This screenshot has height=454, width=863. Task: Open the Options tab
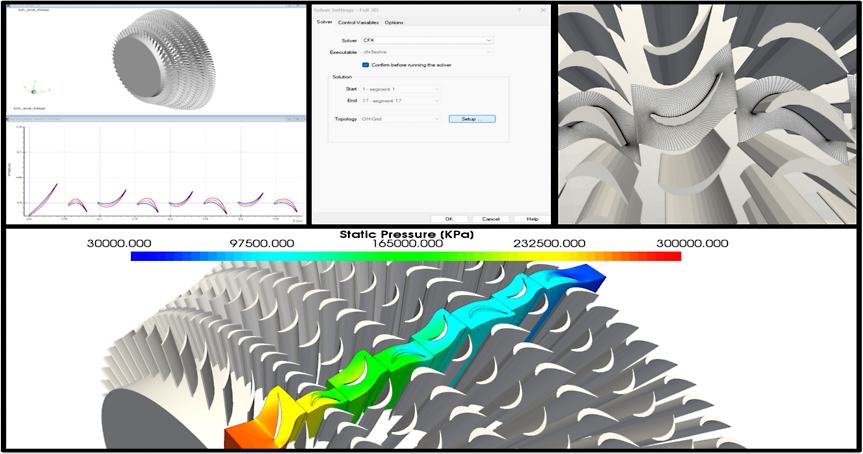pos(394,23)
